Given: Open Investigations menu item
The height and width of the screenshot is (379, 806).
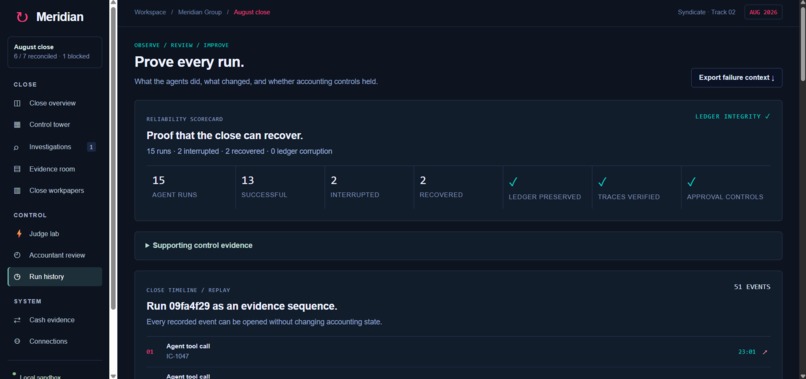Looking at the screenshot, I should coord(54,147).
